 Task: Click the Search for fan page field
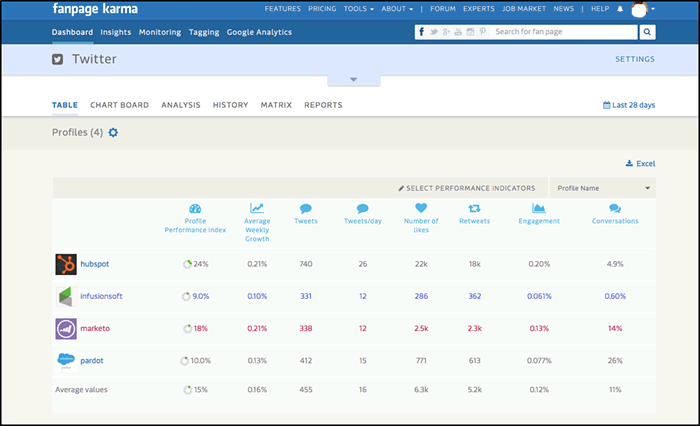564,32
